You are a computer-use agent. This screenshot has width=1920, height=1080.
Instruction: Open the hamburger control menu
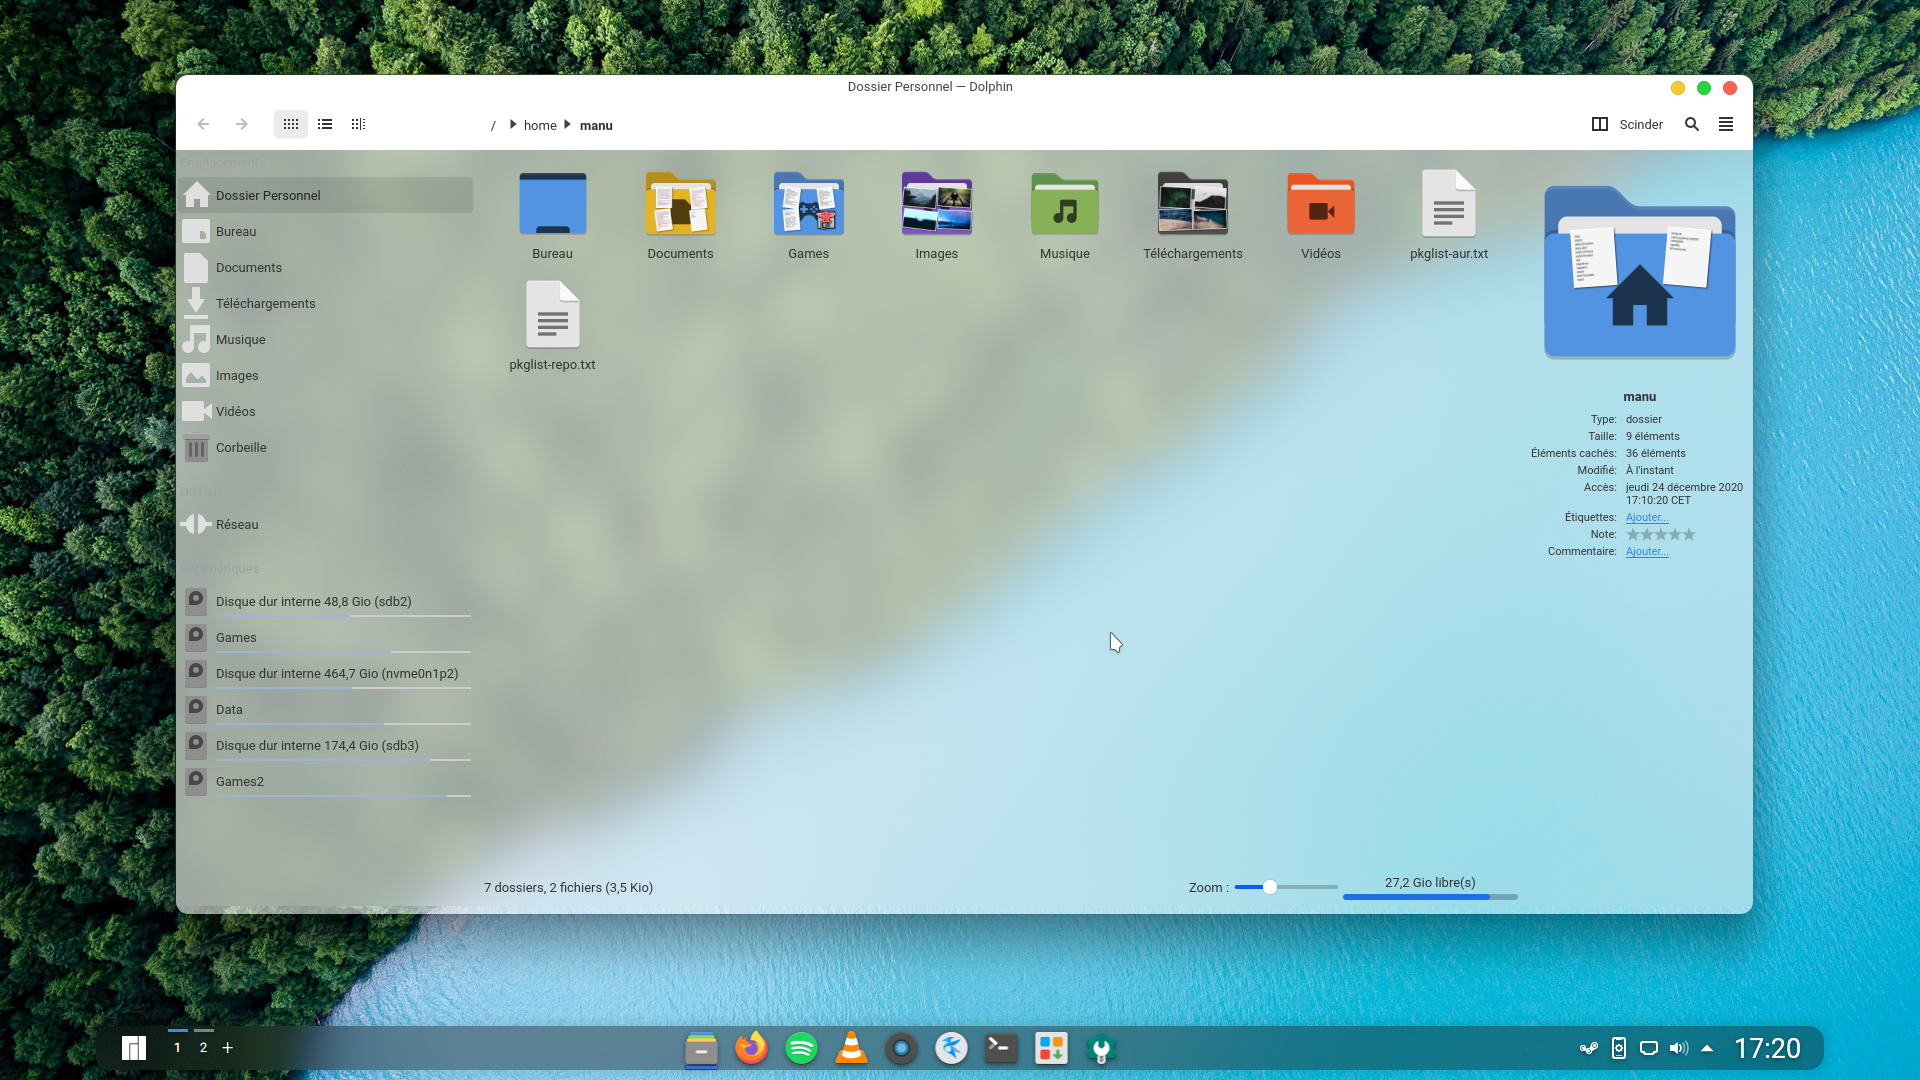(1726, 124)
